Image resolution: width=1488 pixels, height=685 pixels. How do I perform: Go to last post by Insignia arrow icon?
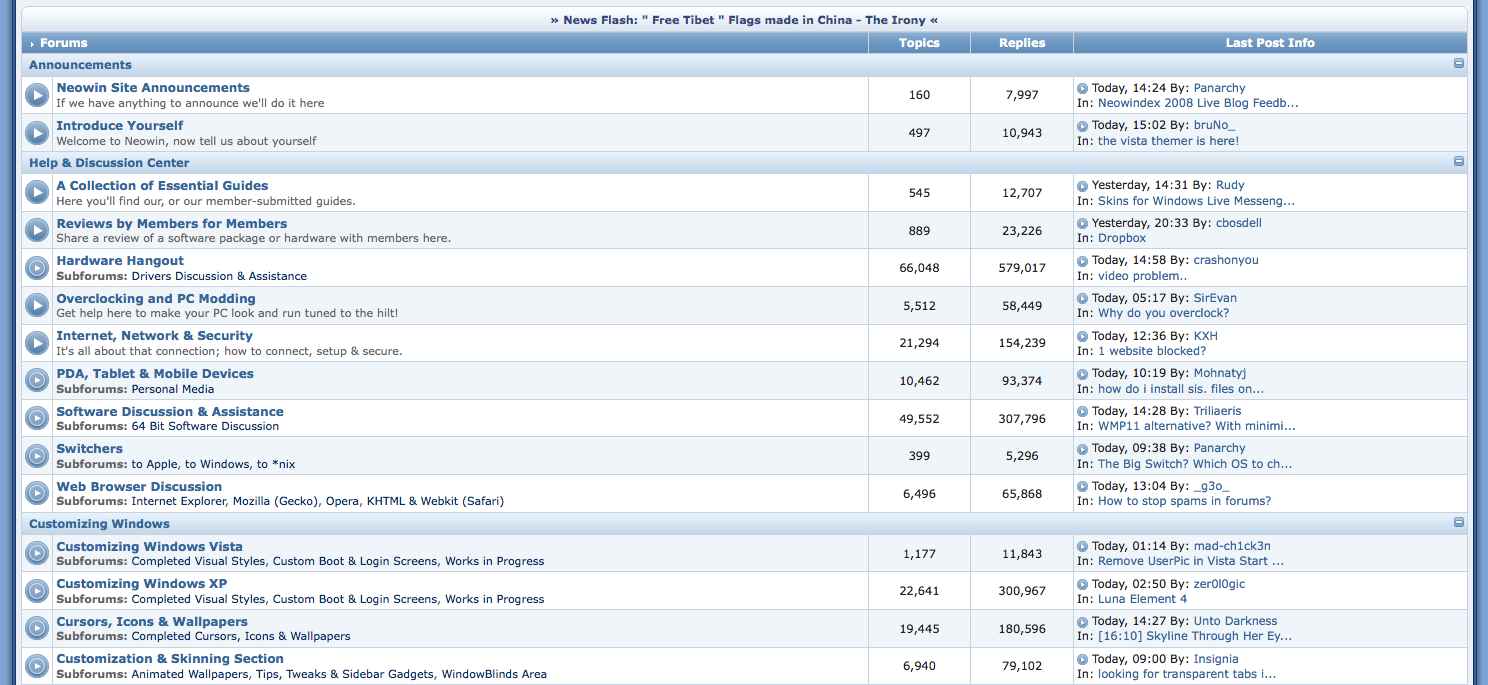pos(1082,659)
